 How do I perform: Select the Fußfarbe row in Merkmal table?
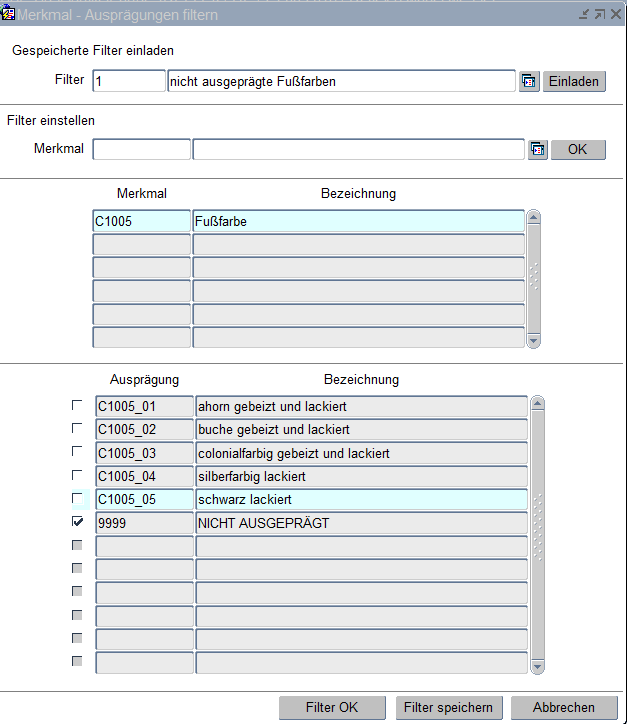357,221
